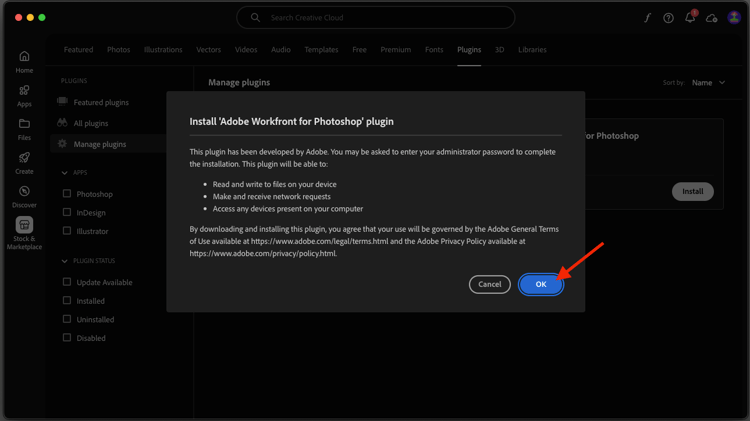The image size is (750, 421).
Task: Switch to the Photos tab
Action: [x=119, y=50]
